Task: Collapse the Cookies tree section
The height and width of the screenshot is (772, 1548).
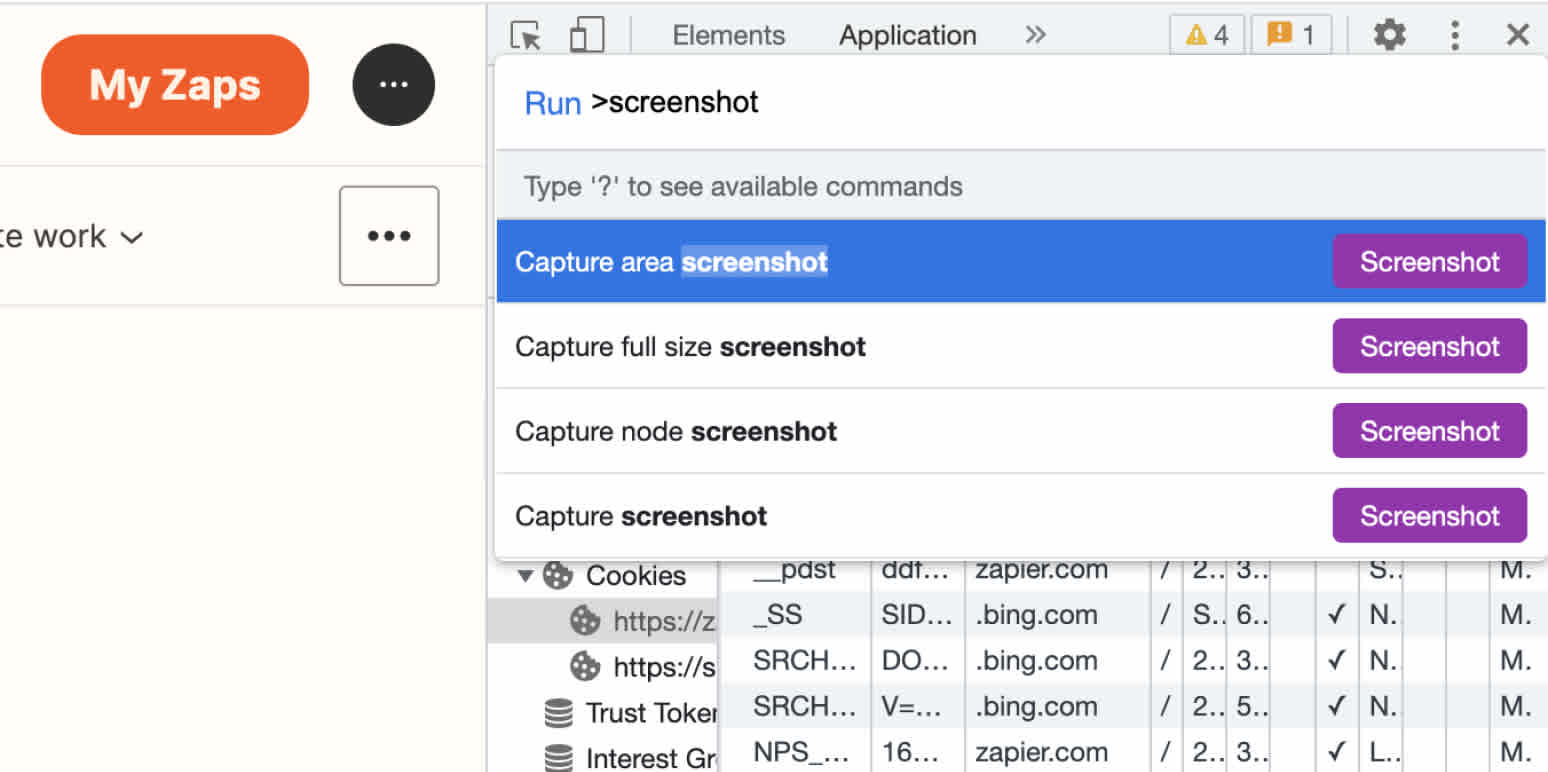Action: pyautogui.click(x=524, y=575)
